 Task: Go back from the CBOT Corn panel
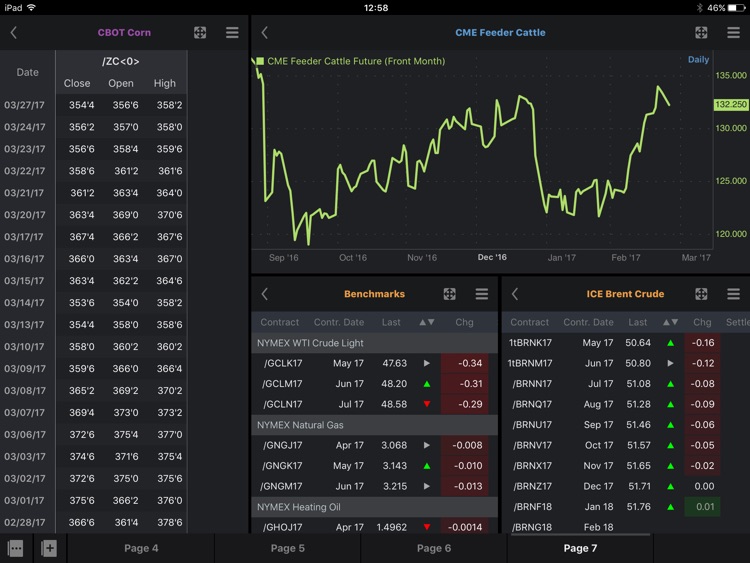[14, 33]
